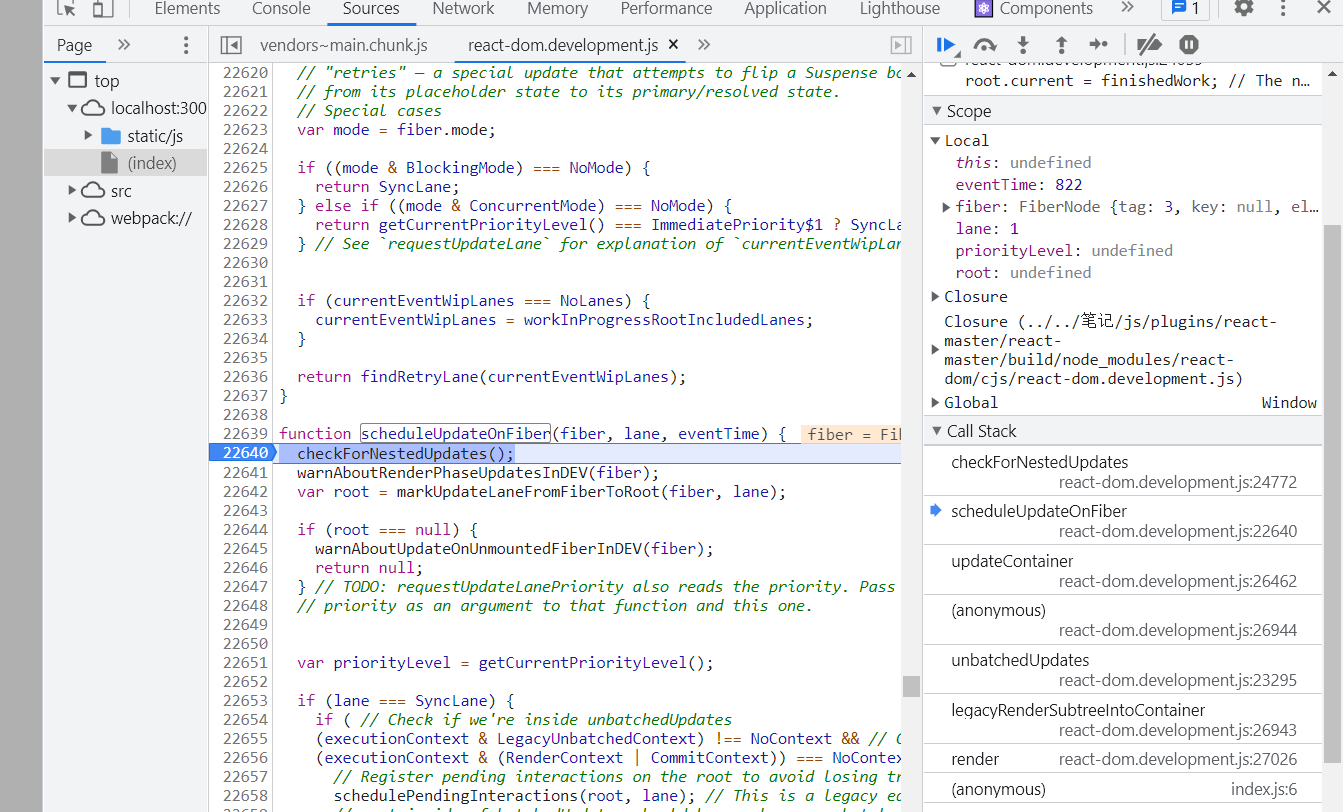Deactivate all breakpoints
1343x812 pixels.
point(1148,44)
